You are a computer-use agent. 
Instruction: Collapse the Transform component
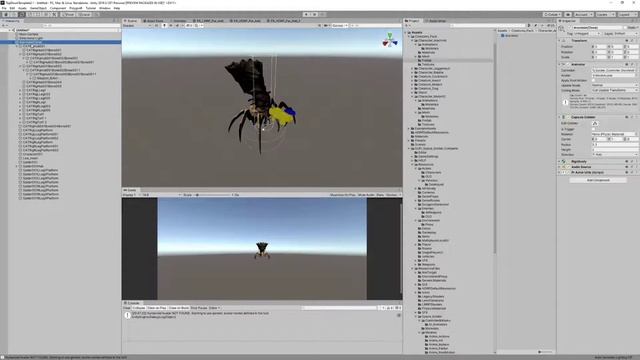(x=560, y=40)
